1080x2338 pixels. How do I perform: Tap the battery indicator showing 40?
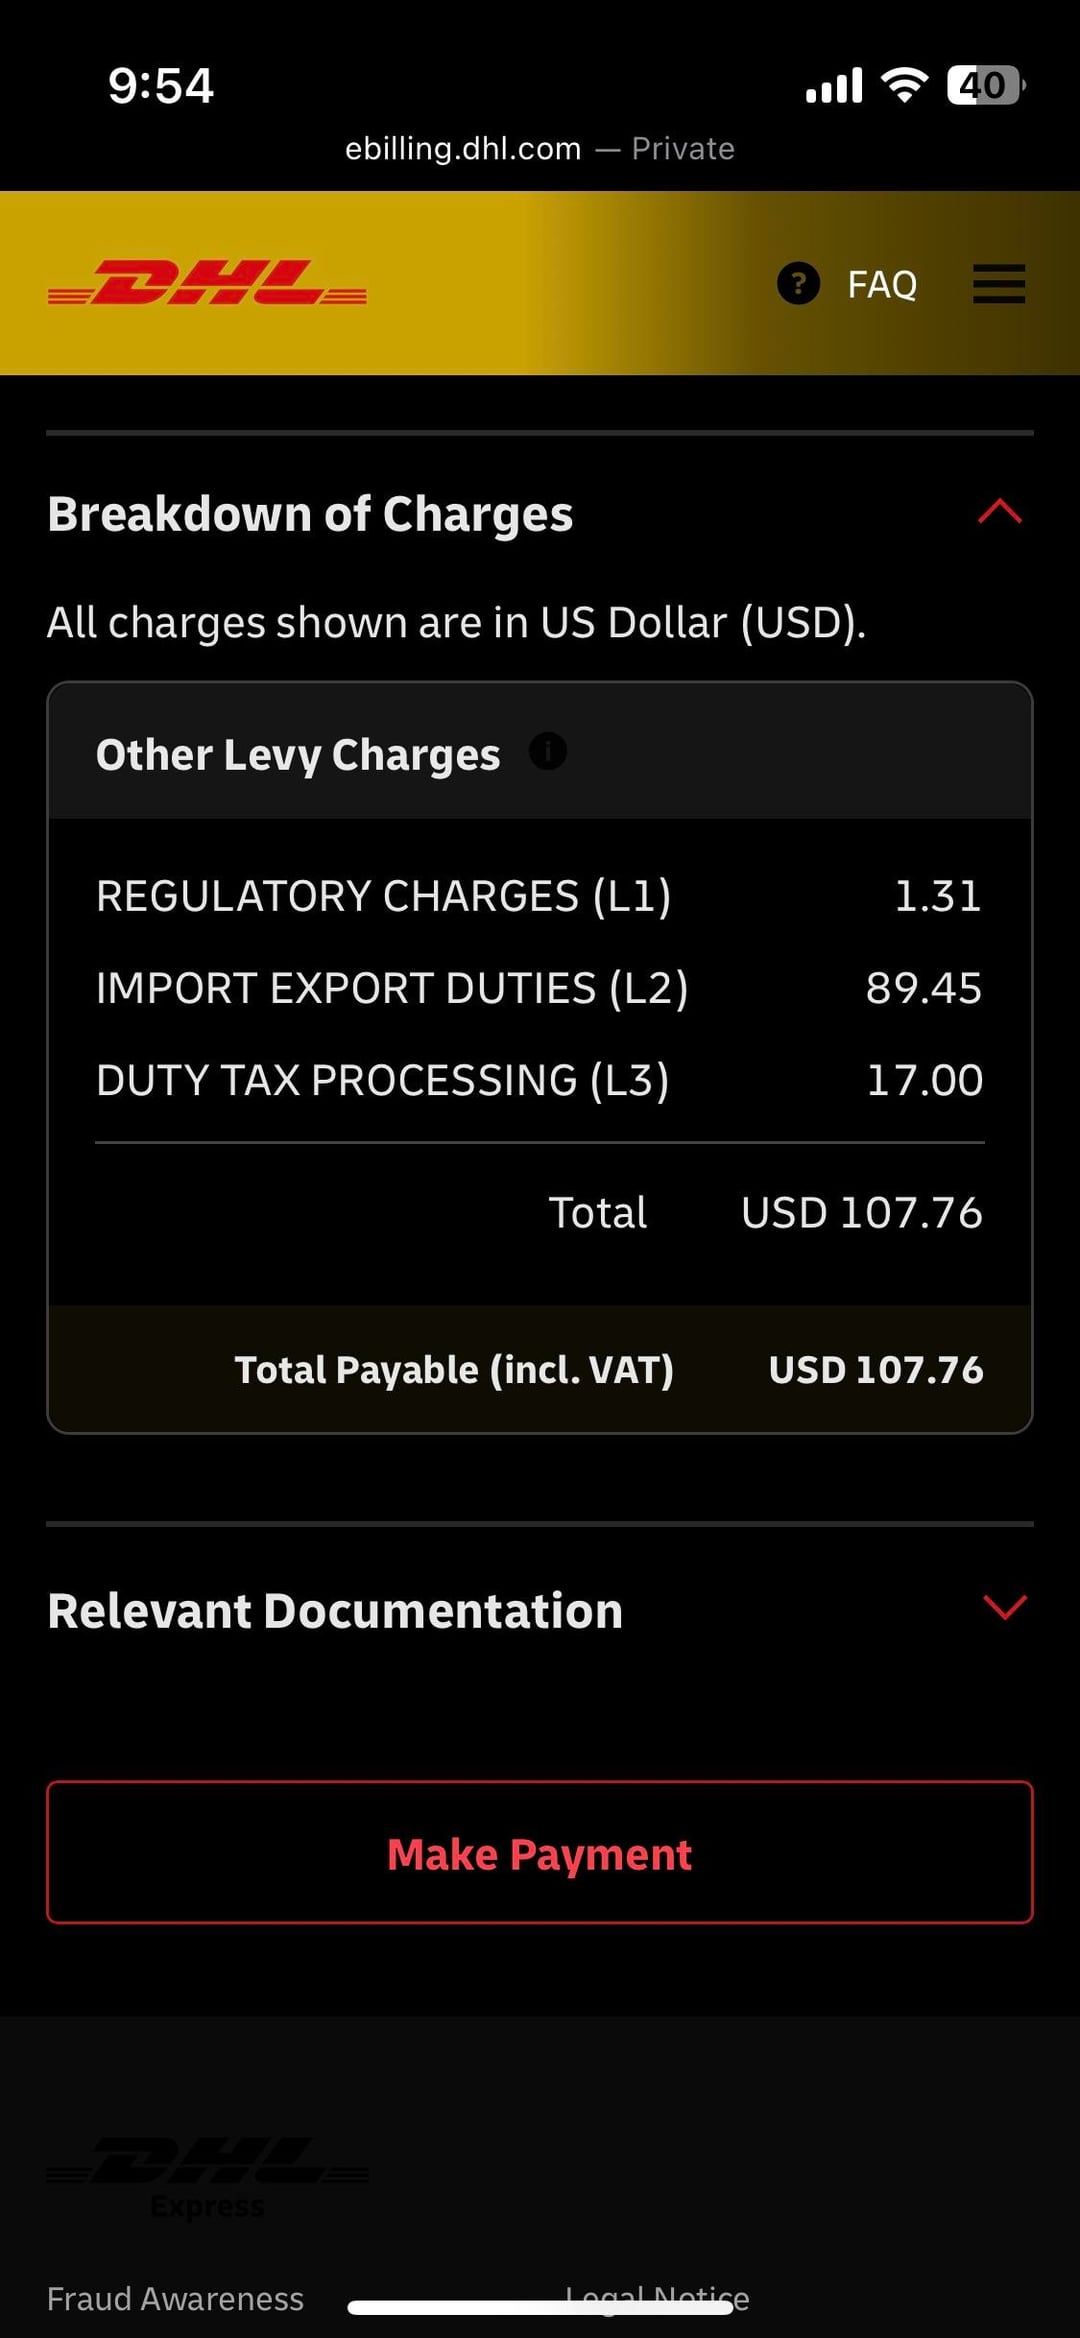tap(985, 85)
